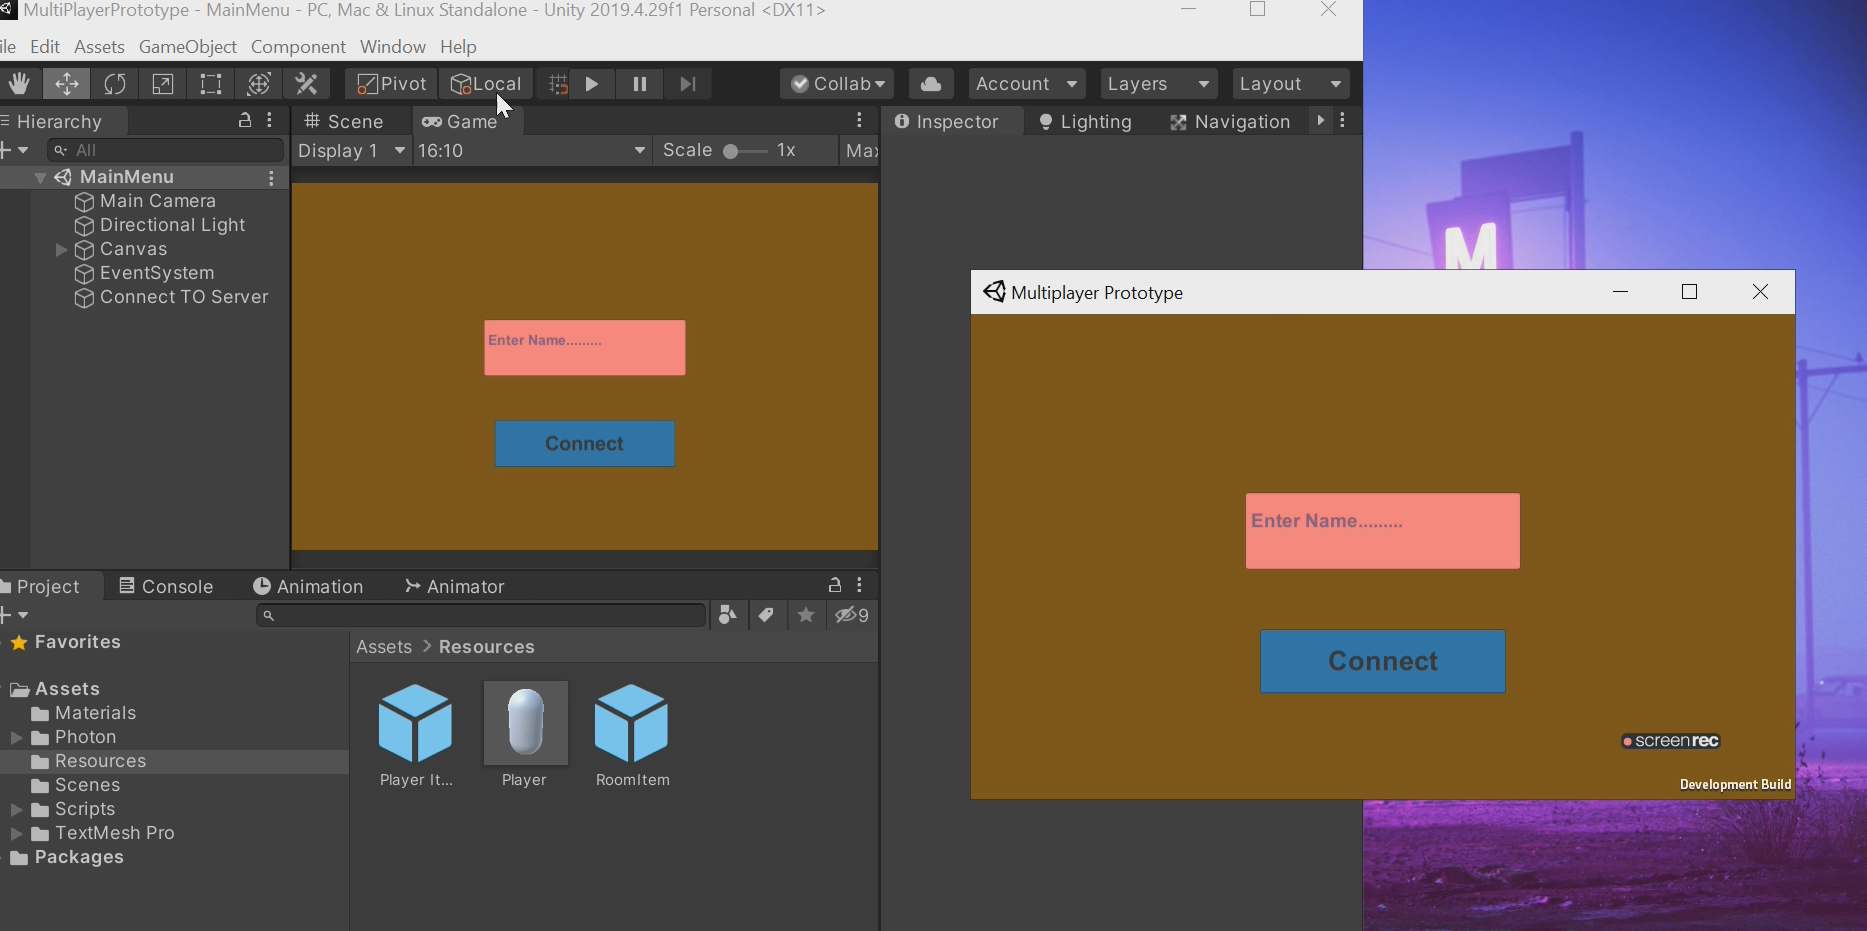Lock the Project panel
The width and height of the screenshot is (1867, 931).
point(835,585)
